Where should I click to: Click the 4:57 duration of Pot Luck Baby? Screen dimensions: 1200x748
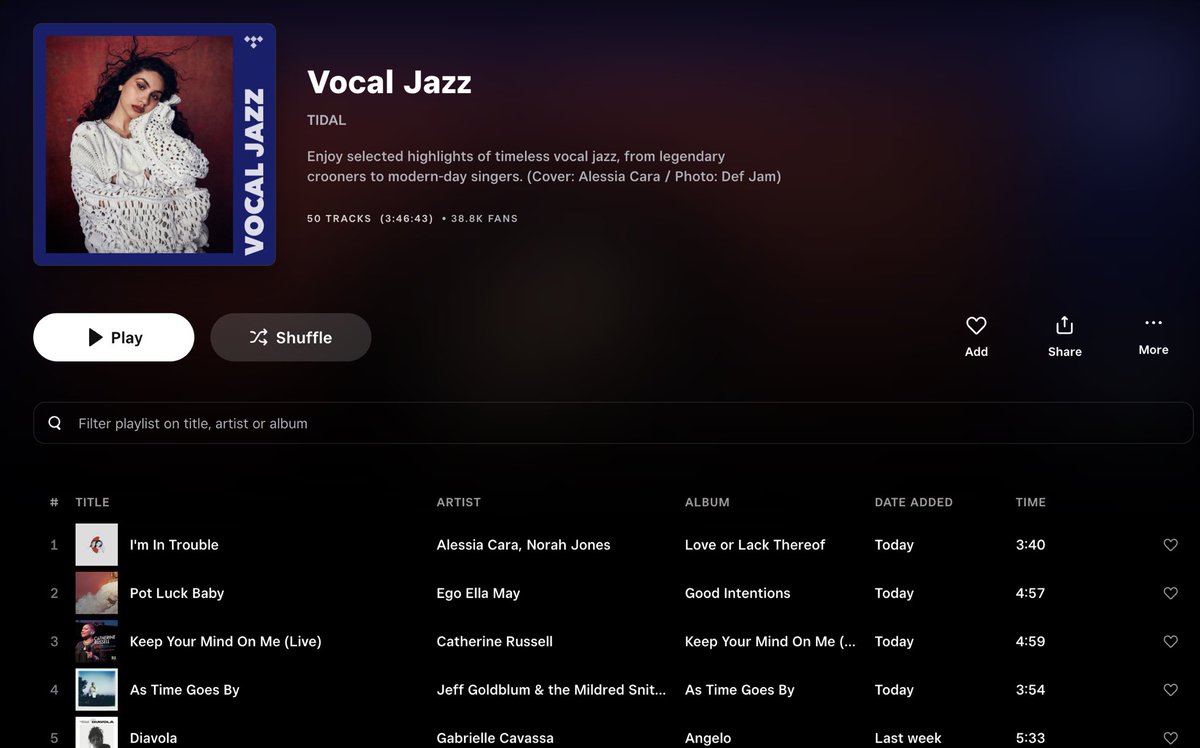(x=1030, y=593)
